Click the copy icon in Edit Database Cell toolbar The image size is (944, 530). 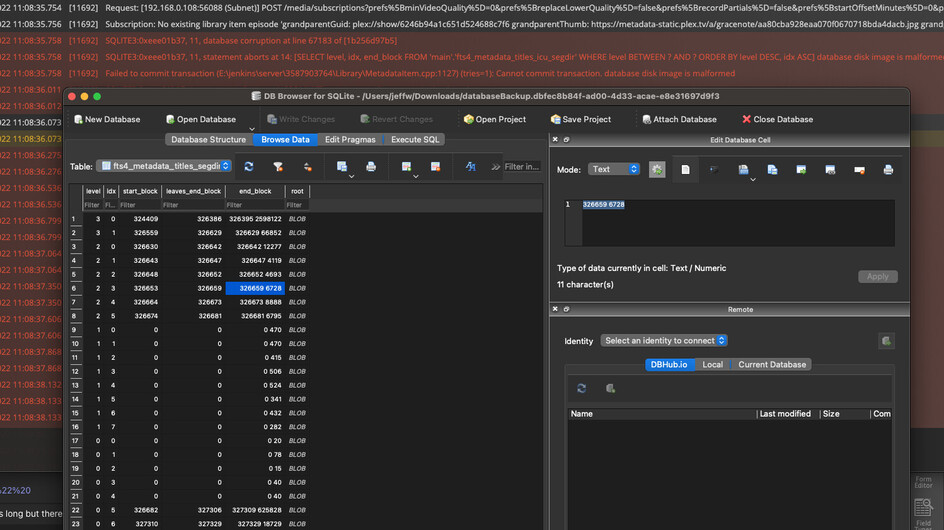[x=772, y=170]
